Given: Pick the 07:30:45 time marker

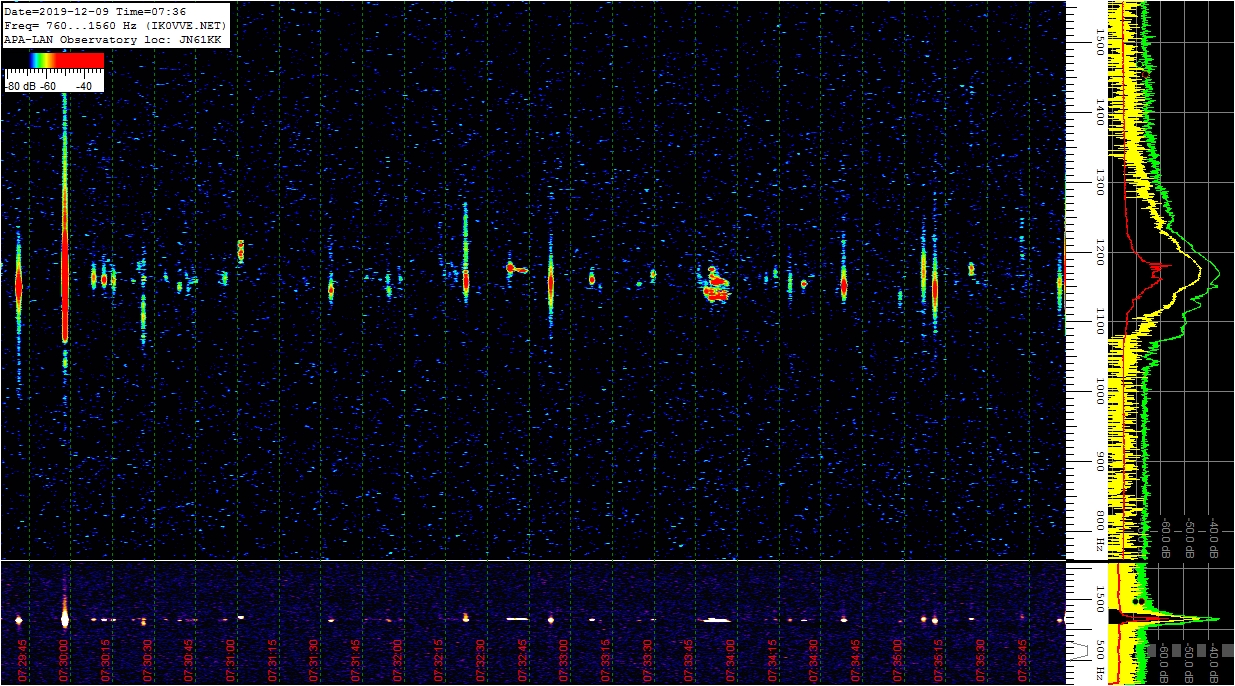Looking at the screenshot, I should tap(190, 661).
